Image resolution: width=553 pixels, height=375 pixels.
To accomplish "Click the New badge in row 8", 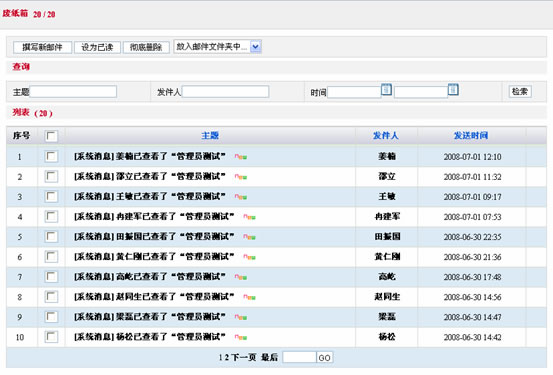I will coord(249,297).
